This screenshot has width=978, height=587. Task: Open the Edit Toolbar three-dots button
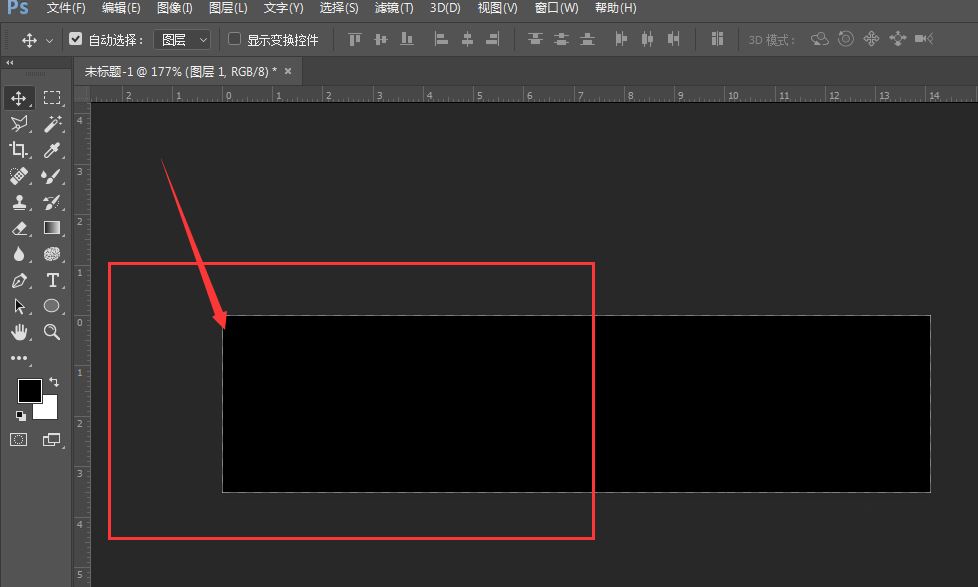[19, 358]
